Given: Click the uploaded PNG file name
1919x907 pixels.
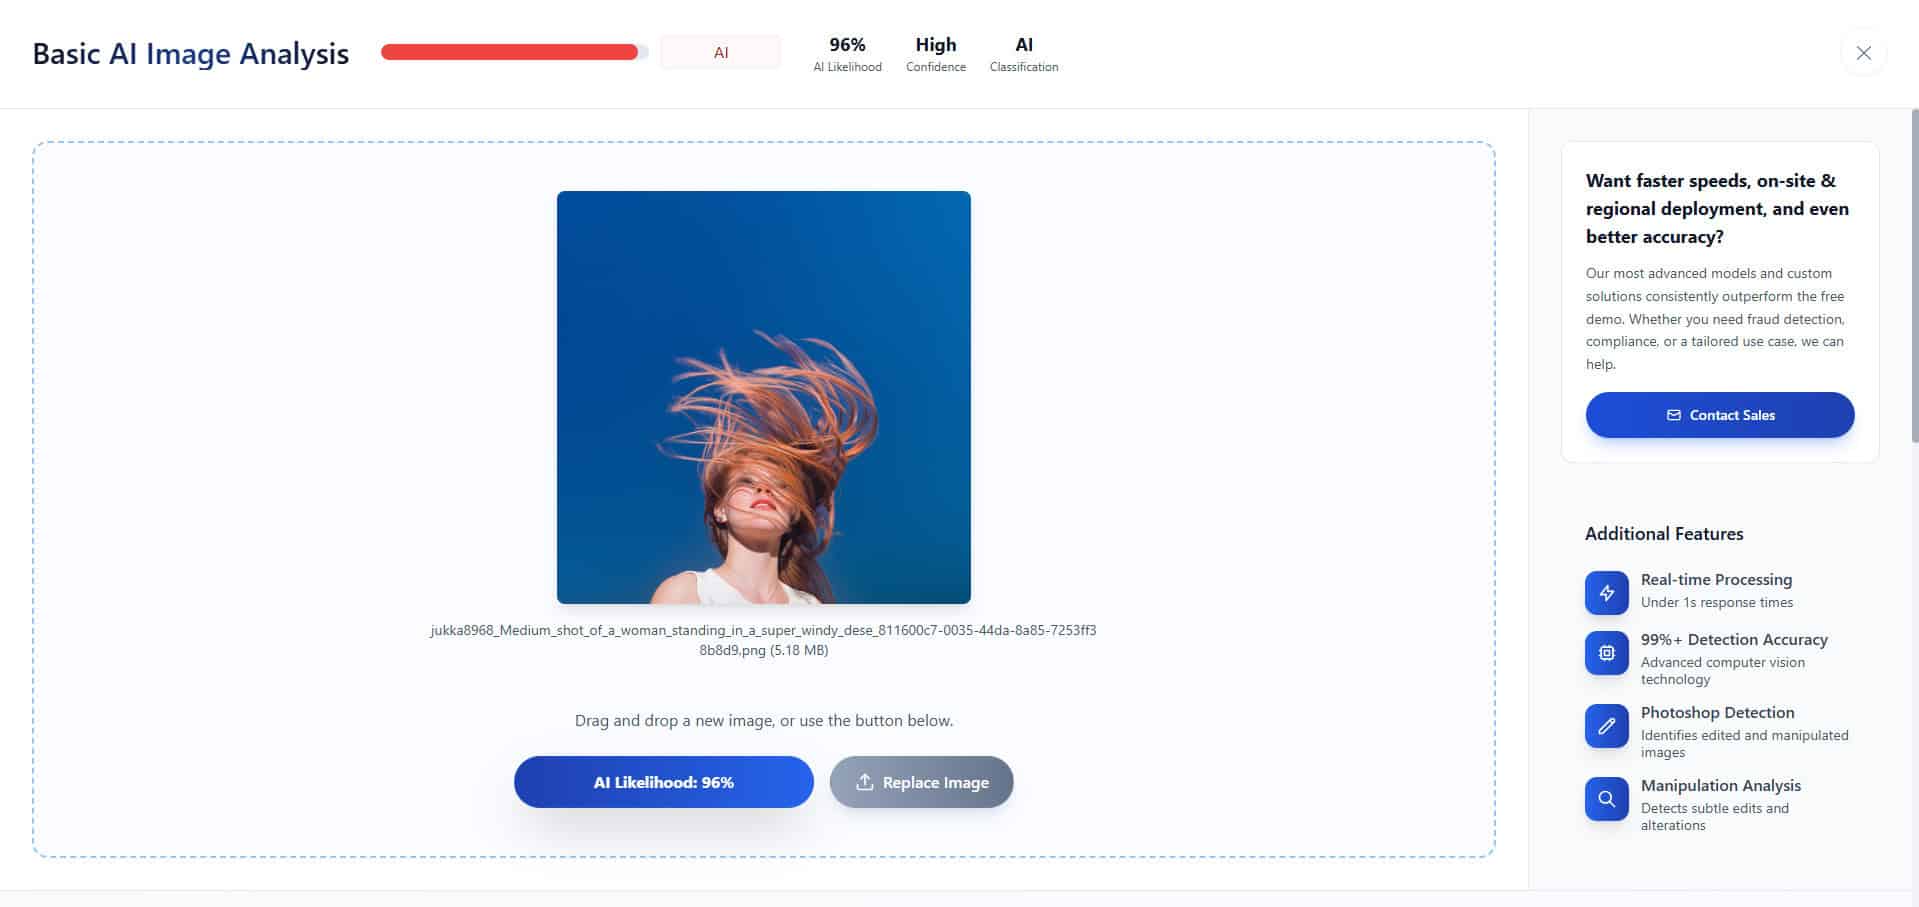Looking at the screenshot, I should coord(763,640).
